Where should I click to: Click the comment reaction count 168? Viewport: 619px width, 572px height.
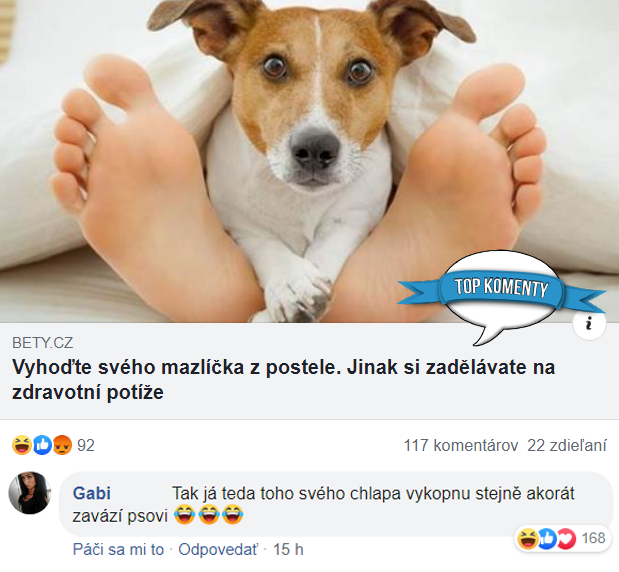(593, 538)
